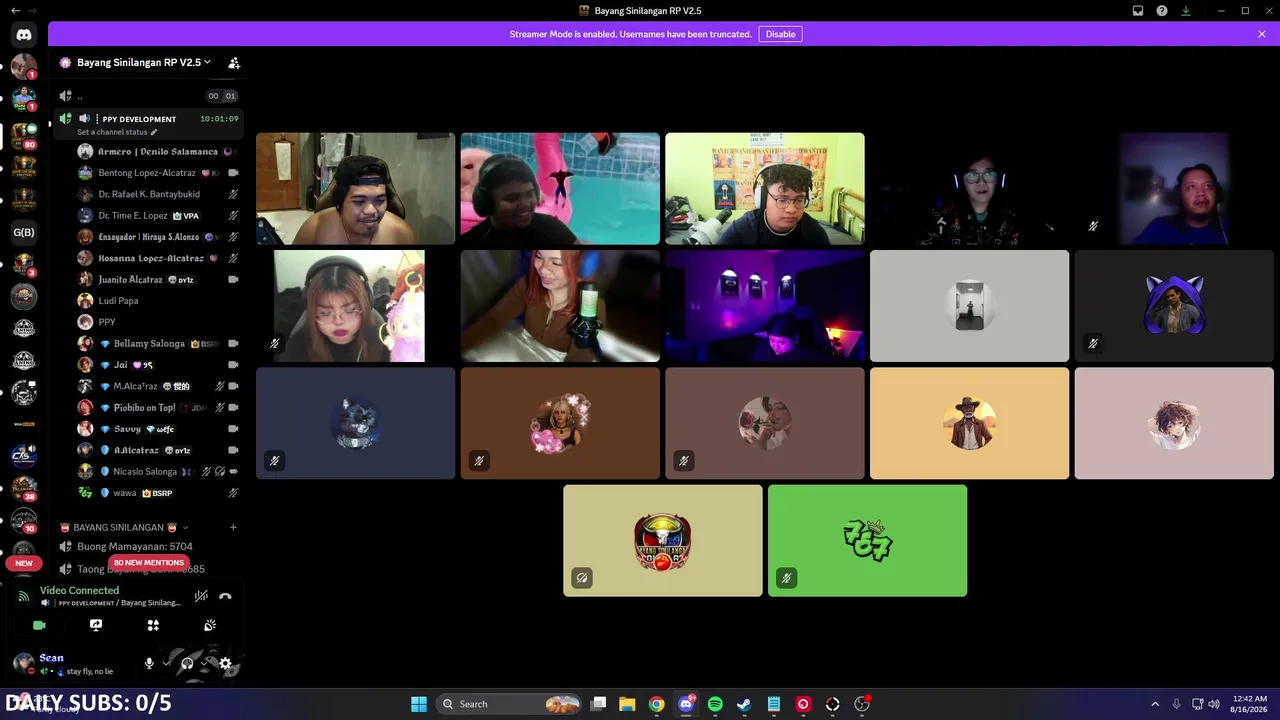The height and width of the screenshot is (720, 1280).
Task: Toggle noise suppression
Action: (x=201, y=596)
